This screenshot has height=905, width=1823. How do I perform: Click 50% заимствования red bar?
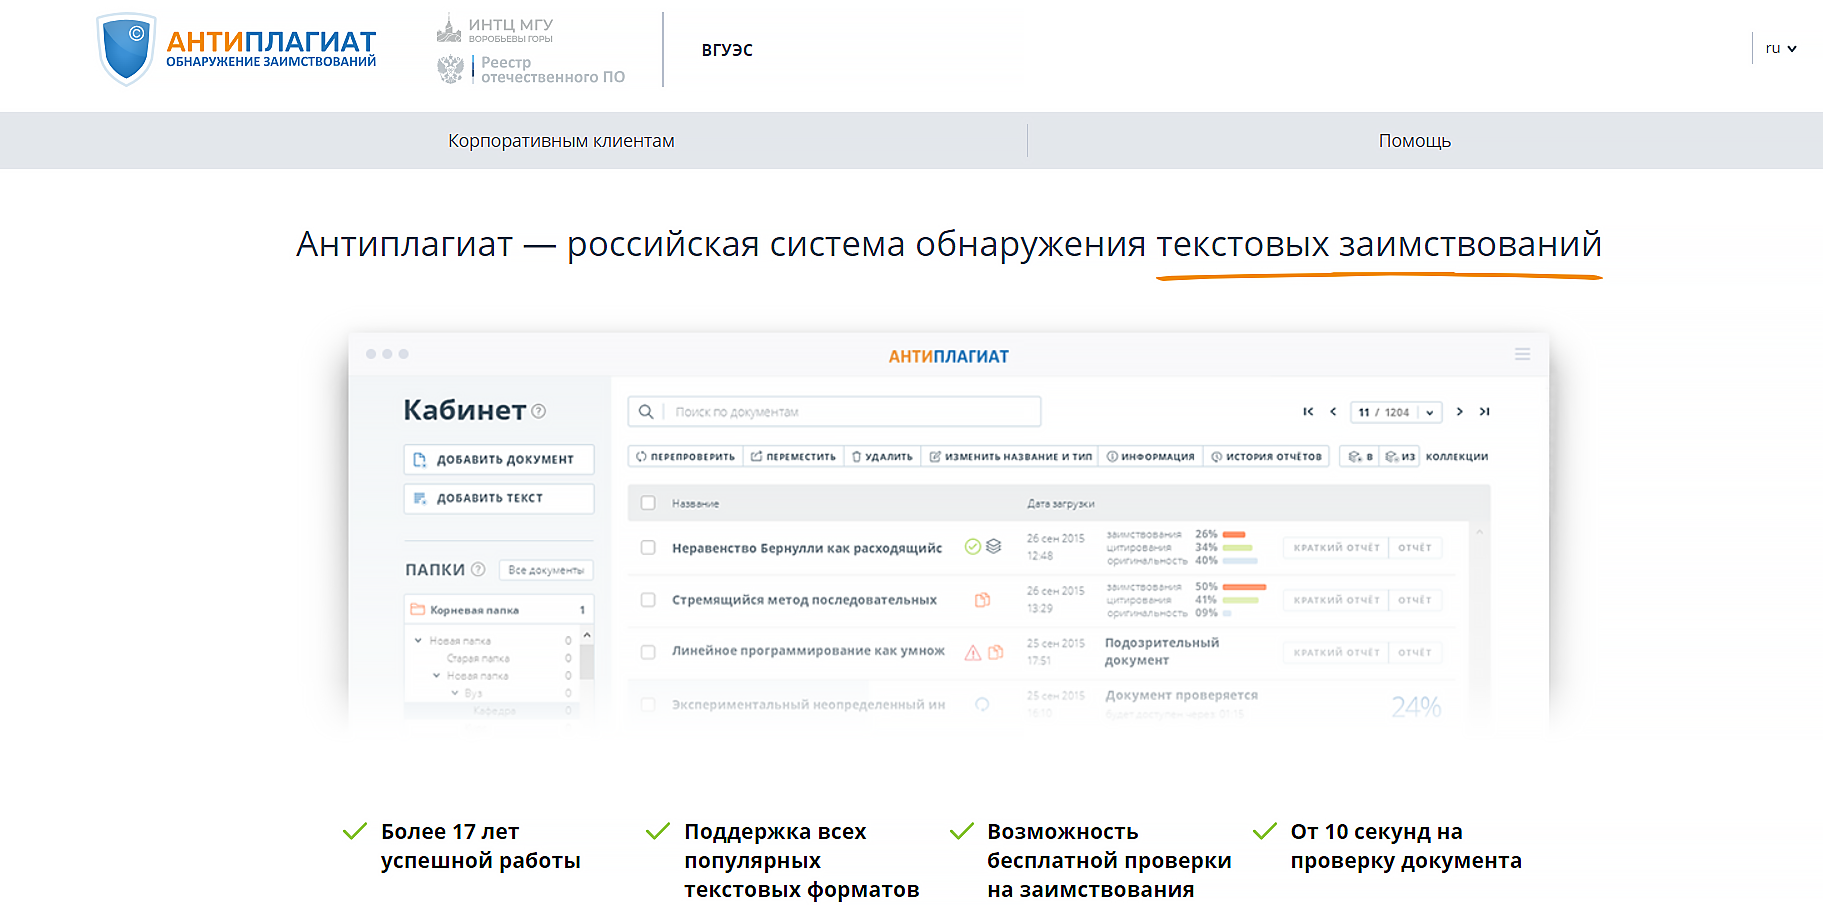tap(1244, 587)
